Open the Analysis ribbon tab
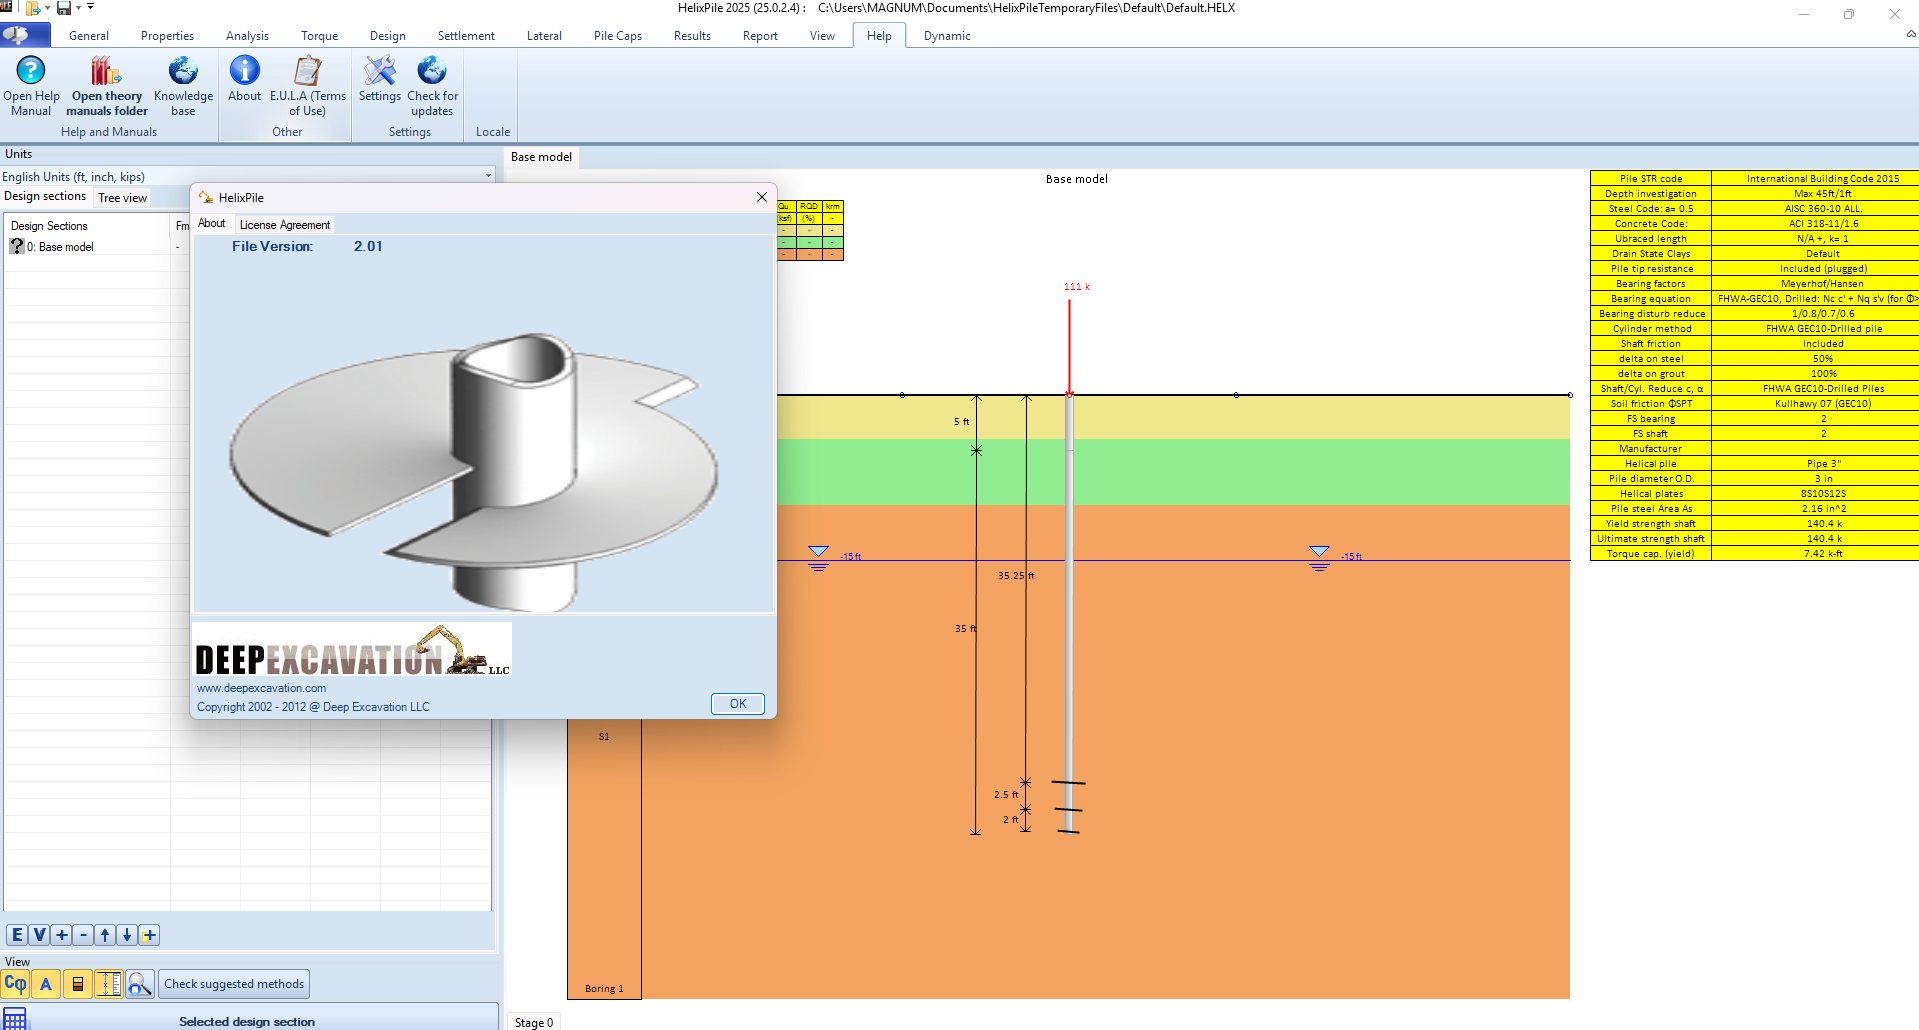 click(247, 36)
